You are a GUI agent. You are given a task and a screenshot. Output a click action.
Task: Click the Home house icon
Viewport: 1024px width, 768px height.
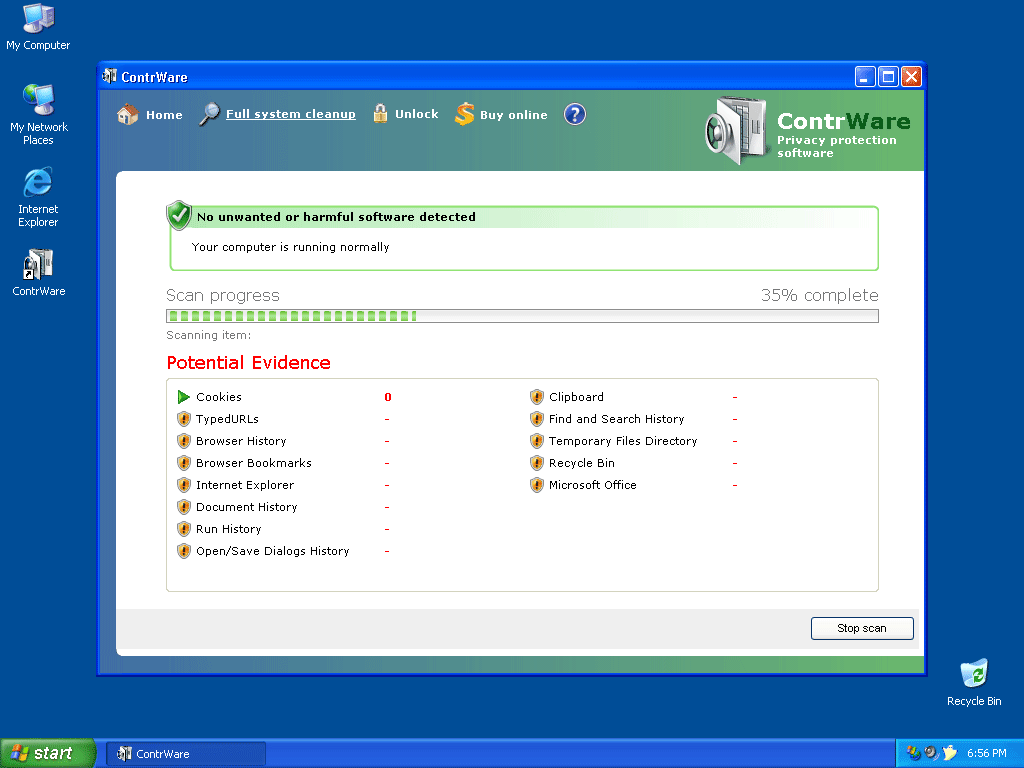coord(127,115)
